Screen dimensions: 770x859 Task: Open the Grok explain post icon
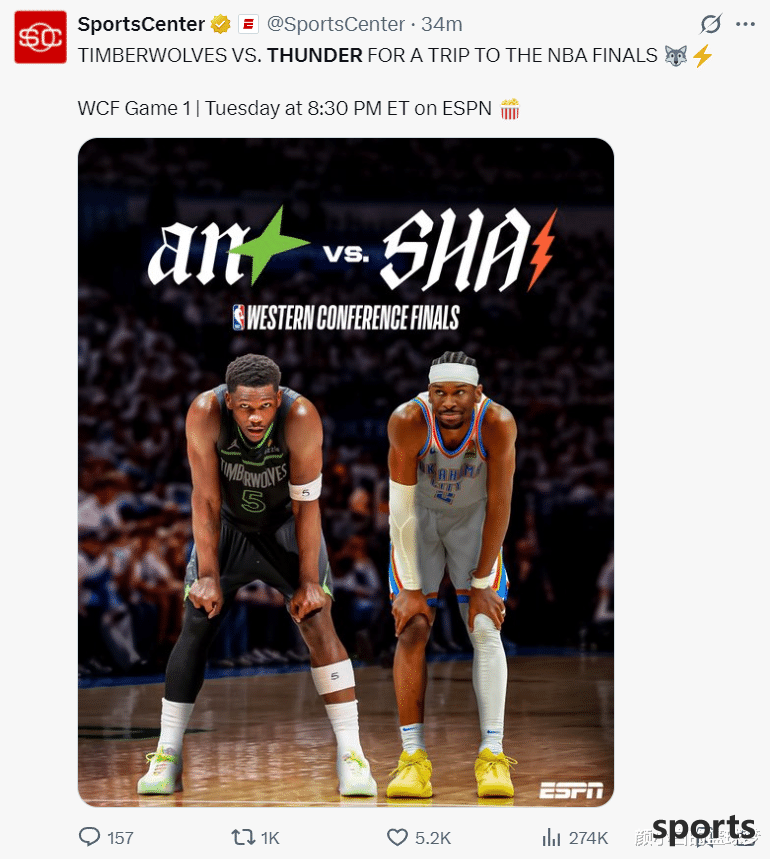[711, 24]
